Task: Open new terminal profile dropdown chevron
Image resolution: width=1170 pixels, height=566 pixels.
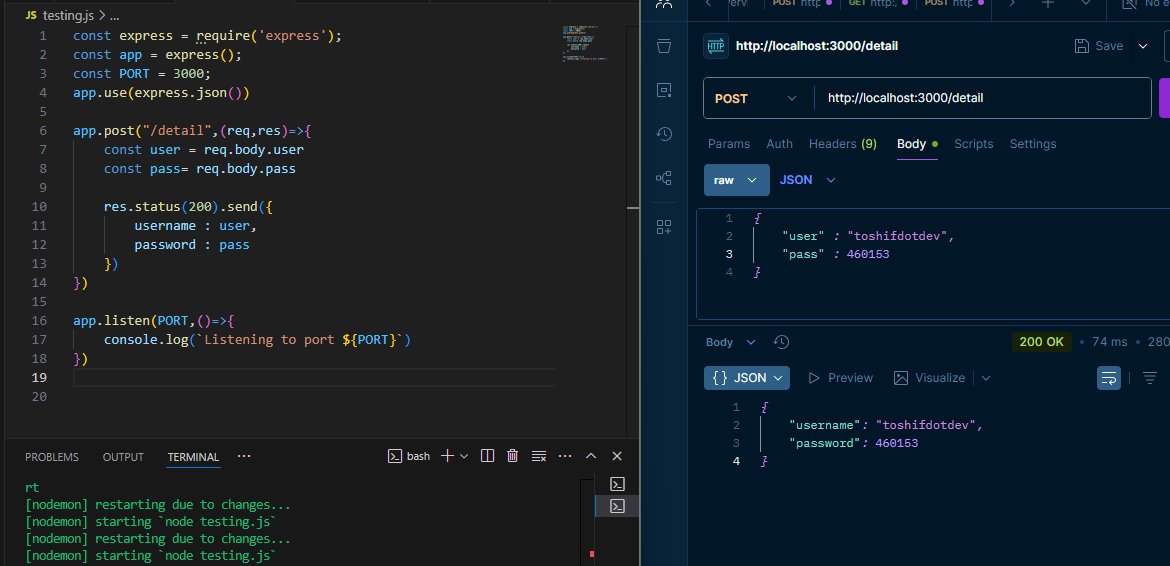Action: [x=464, y=456]
